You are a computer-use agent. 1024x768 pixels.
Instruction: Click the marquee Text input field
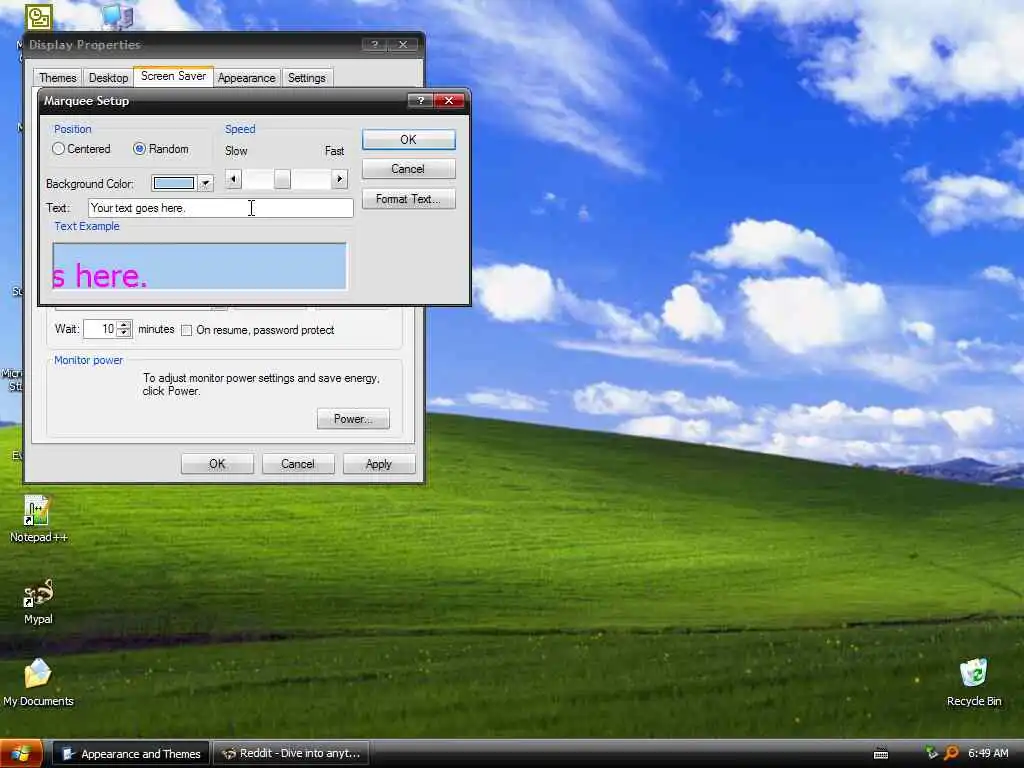pyautogui.click(x=221, y=208)
